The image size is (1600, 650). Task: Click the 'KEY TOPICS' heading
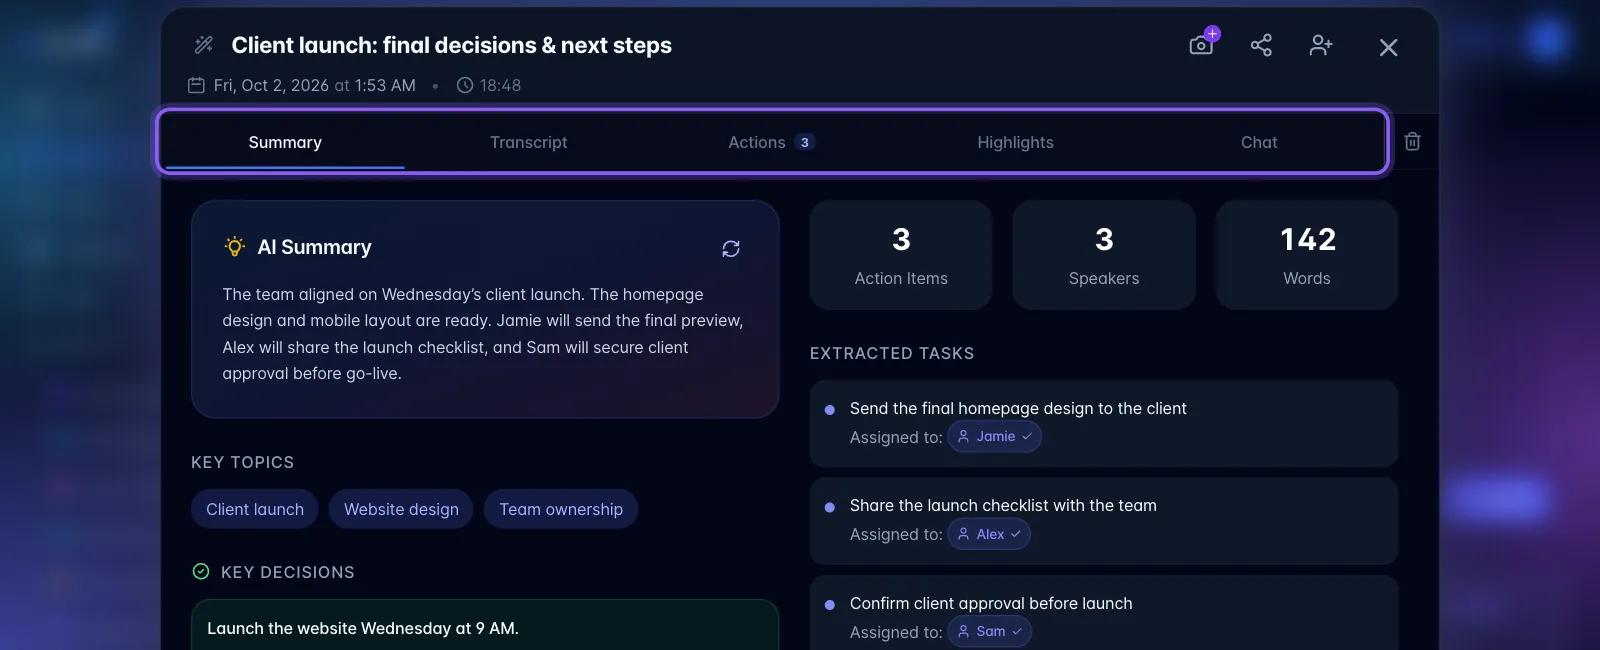(x=243, y=462)
